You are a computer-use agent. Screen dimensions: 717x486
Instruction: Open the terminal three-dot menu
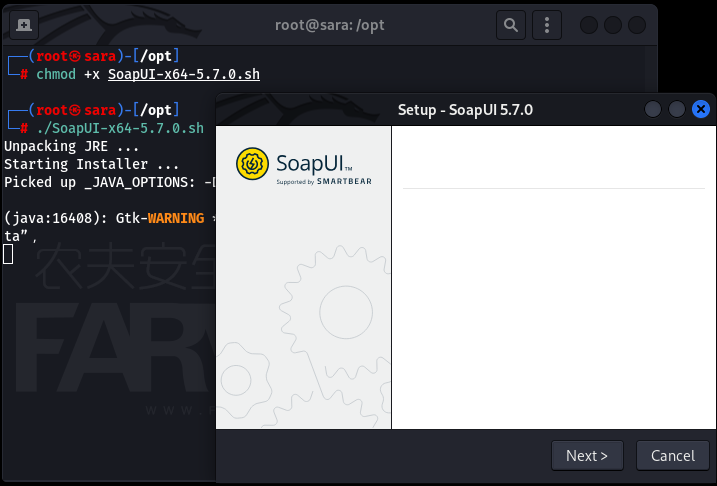click(547, 25)
